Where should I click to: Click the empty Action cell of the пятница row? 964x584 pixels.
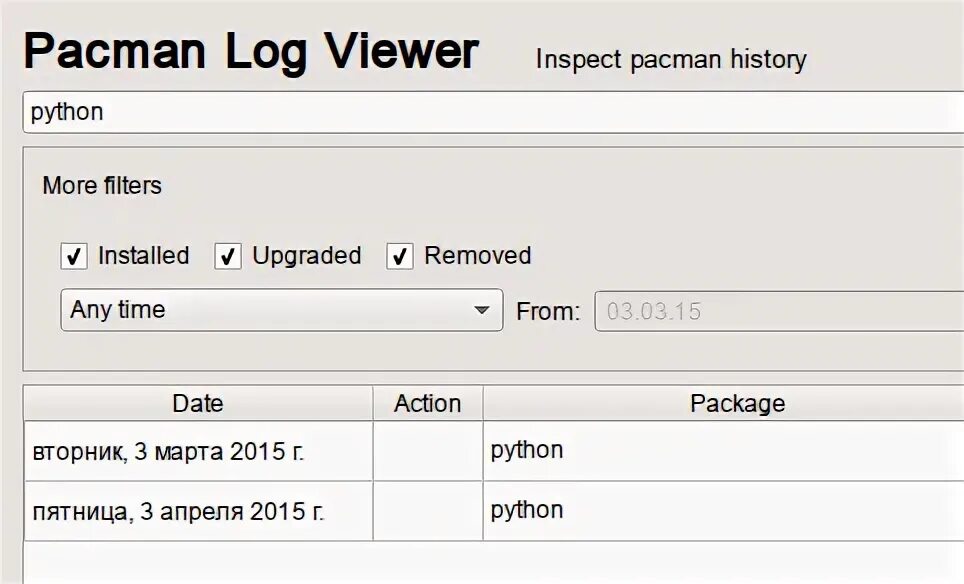click(427, 511)
